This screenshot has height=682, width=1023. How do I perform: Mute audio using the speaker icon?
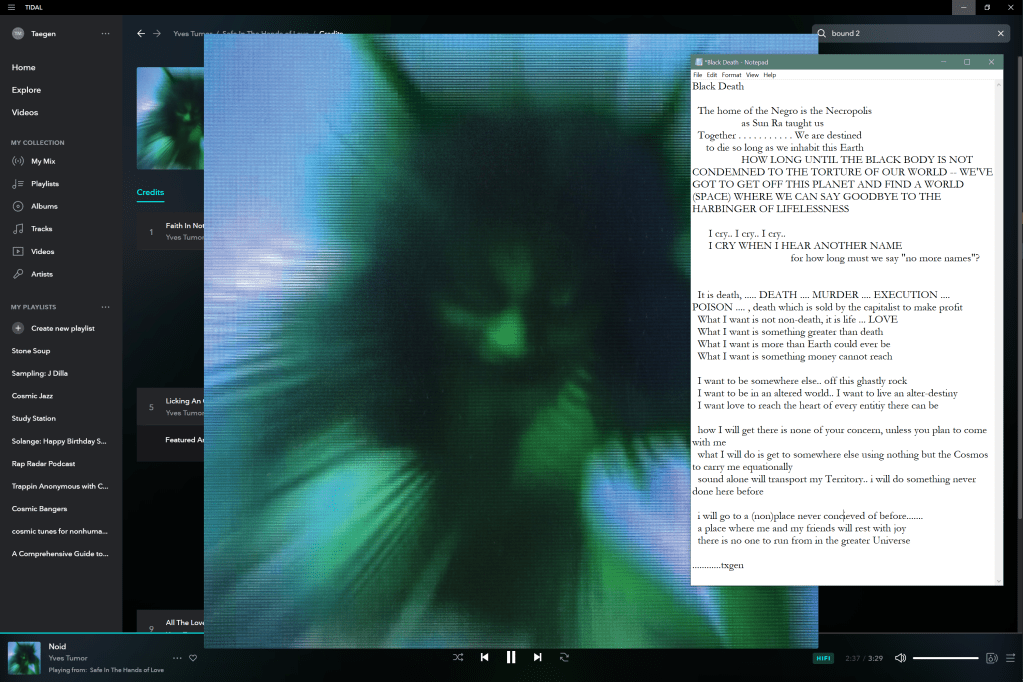point(900,658)
